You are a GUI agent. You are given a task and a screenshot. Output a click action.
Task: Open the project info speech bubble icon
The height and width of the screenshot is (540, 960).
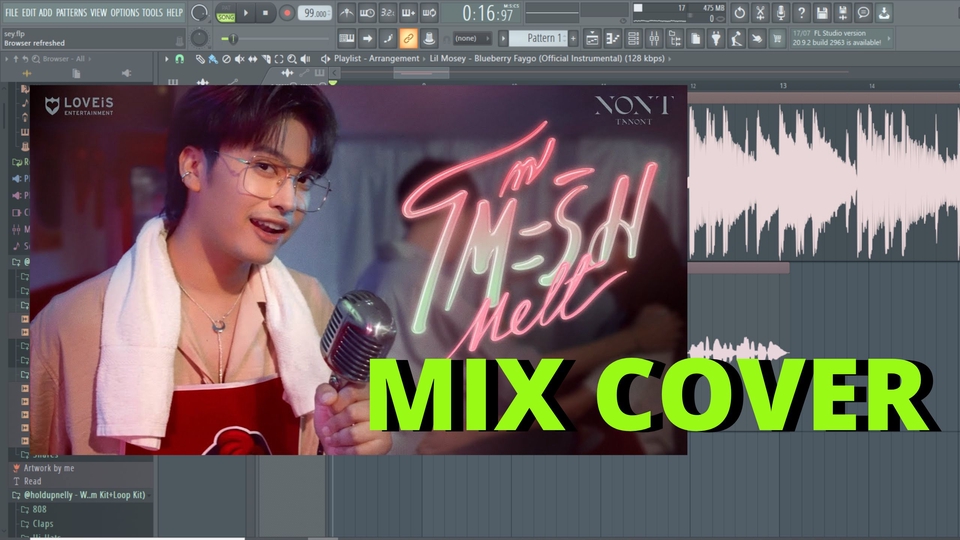pyautogui.click(x=863, y=12)
